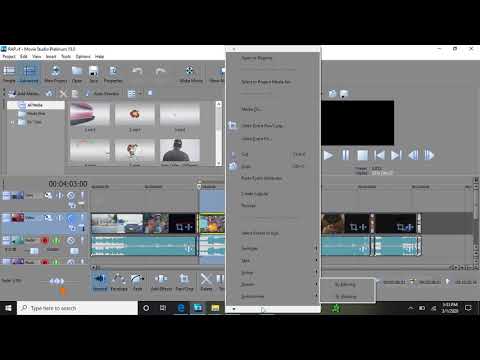Click the Delete button in the edit toolbar
480x360 pixels.
tap(206, 282)
